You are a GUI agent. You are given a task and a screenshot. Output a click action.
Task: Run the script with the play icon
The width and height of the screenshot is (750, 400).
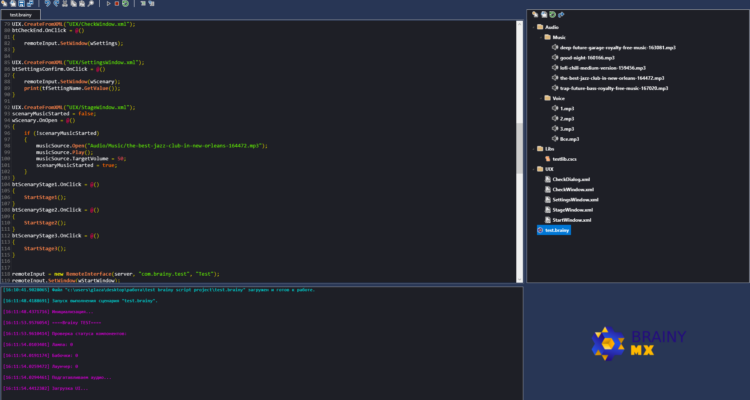tap(109, 3)
